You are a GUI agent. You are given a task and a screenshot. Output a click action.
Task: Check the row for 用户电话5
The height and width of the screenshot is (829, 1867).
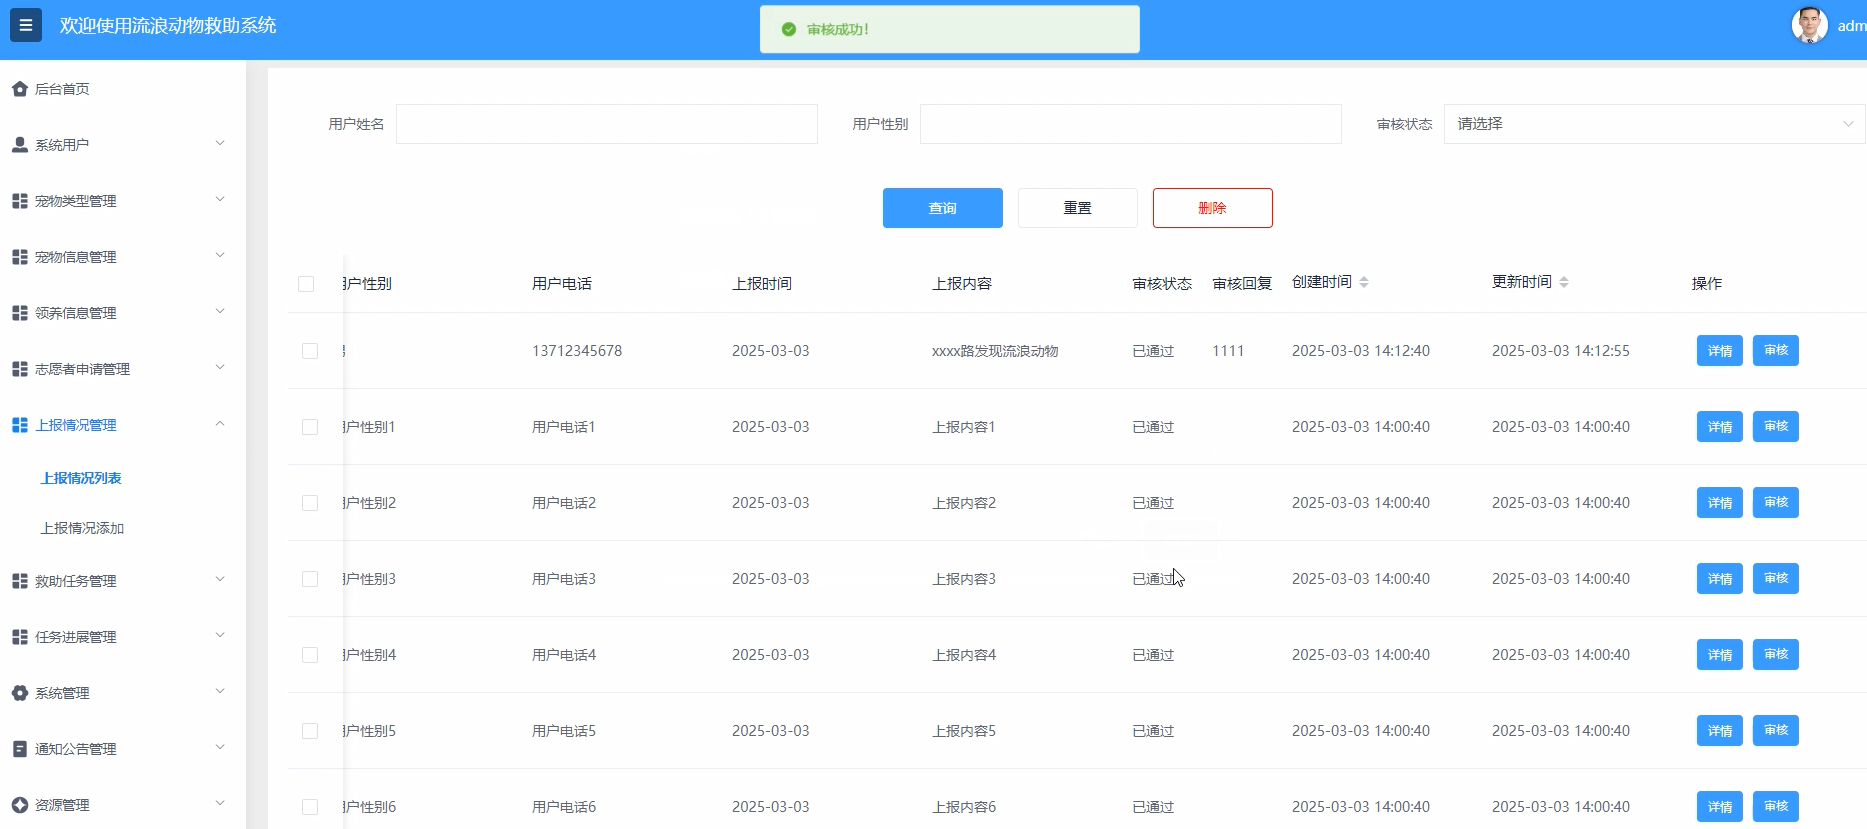tap(310, 731)
